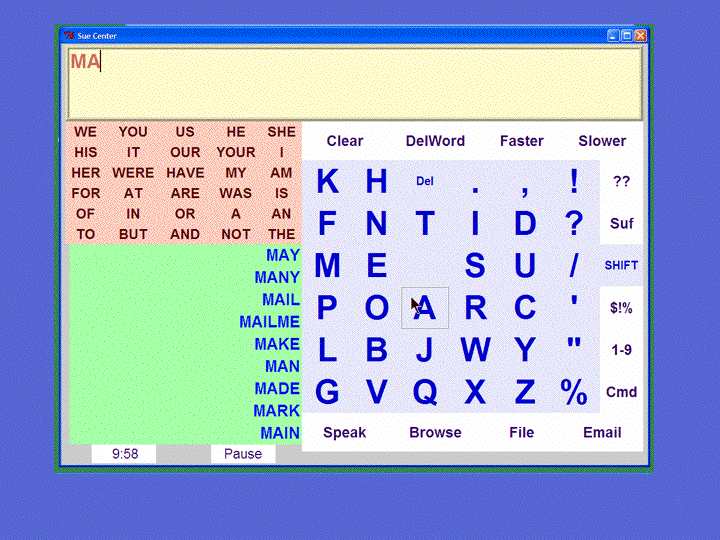Toggle the Pause button
The width and height of the screenshot is (720, 540).
243,454
